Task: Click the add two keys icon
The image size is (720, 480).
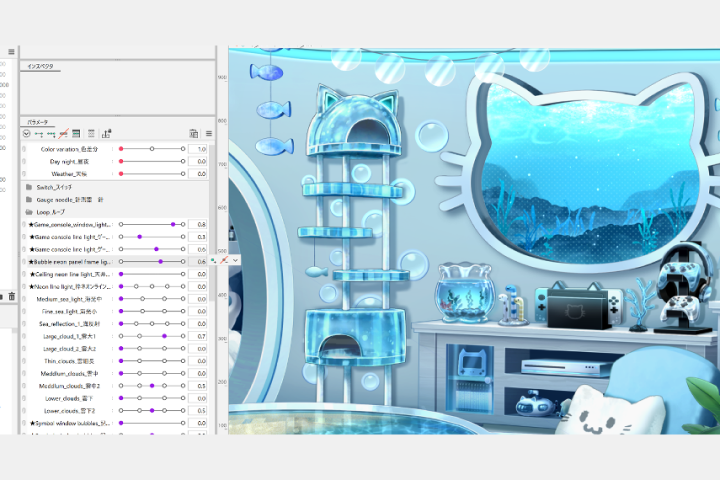Action: tap(39, 134)
